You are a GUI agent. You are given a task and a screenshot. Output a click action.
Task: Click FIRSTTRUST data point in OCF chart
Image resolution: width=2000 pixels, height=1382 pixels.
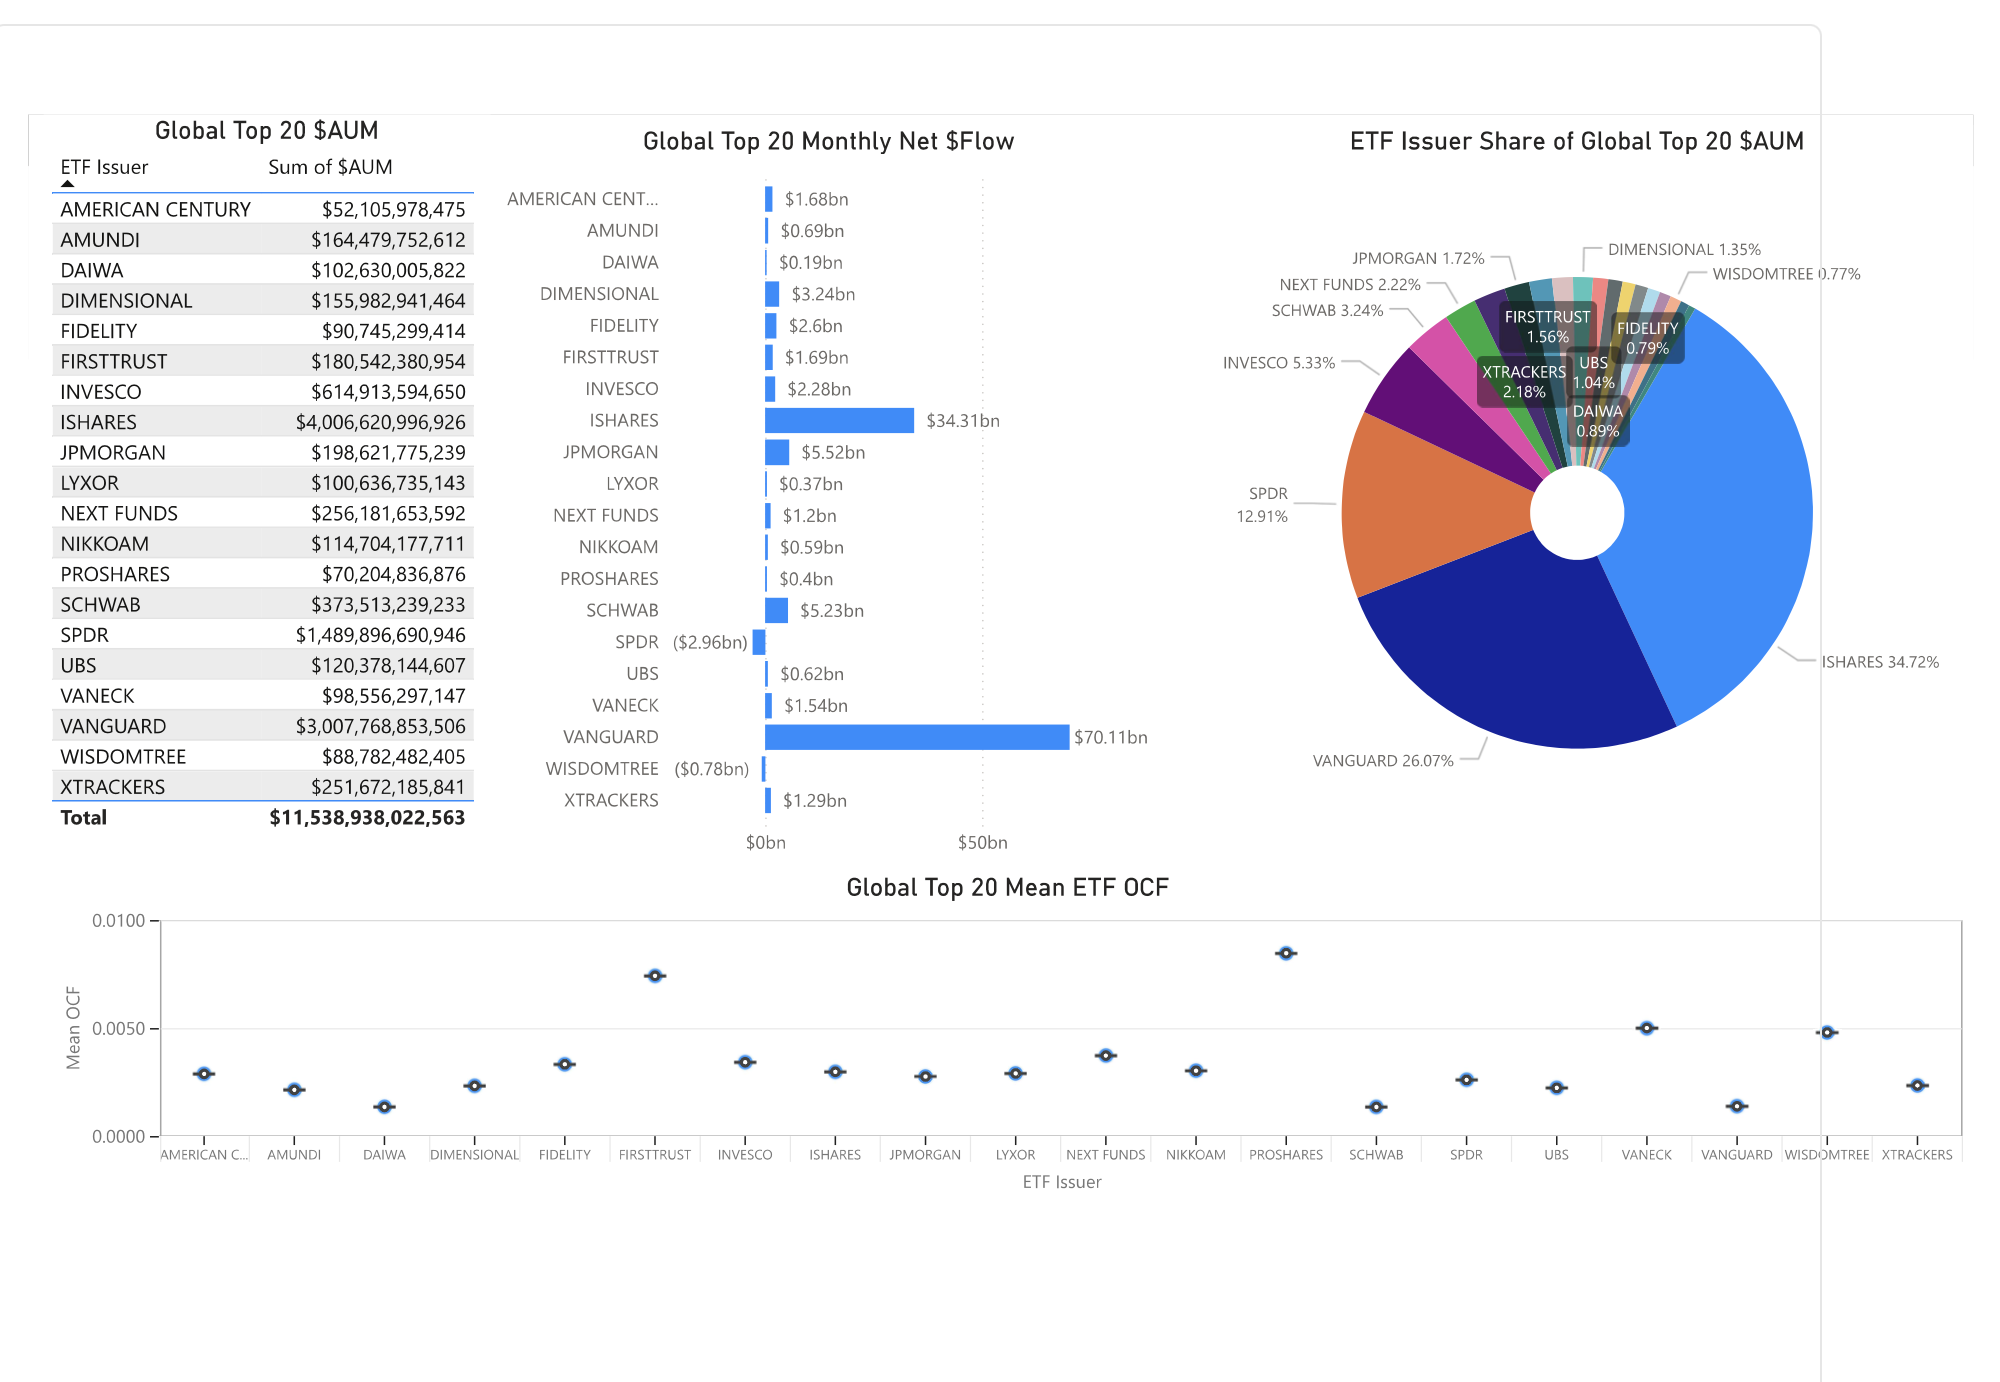pyautogui.click(x=655, y=976)
